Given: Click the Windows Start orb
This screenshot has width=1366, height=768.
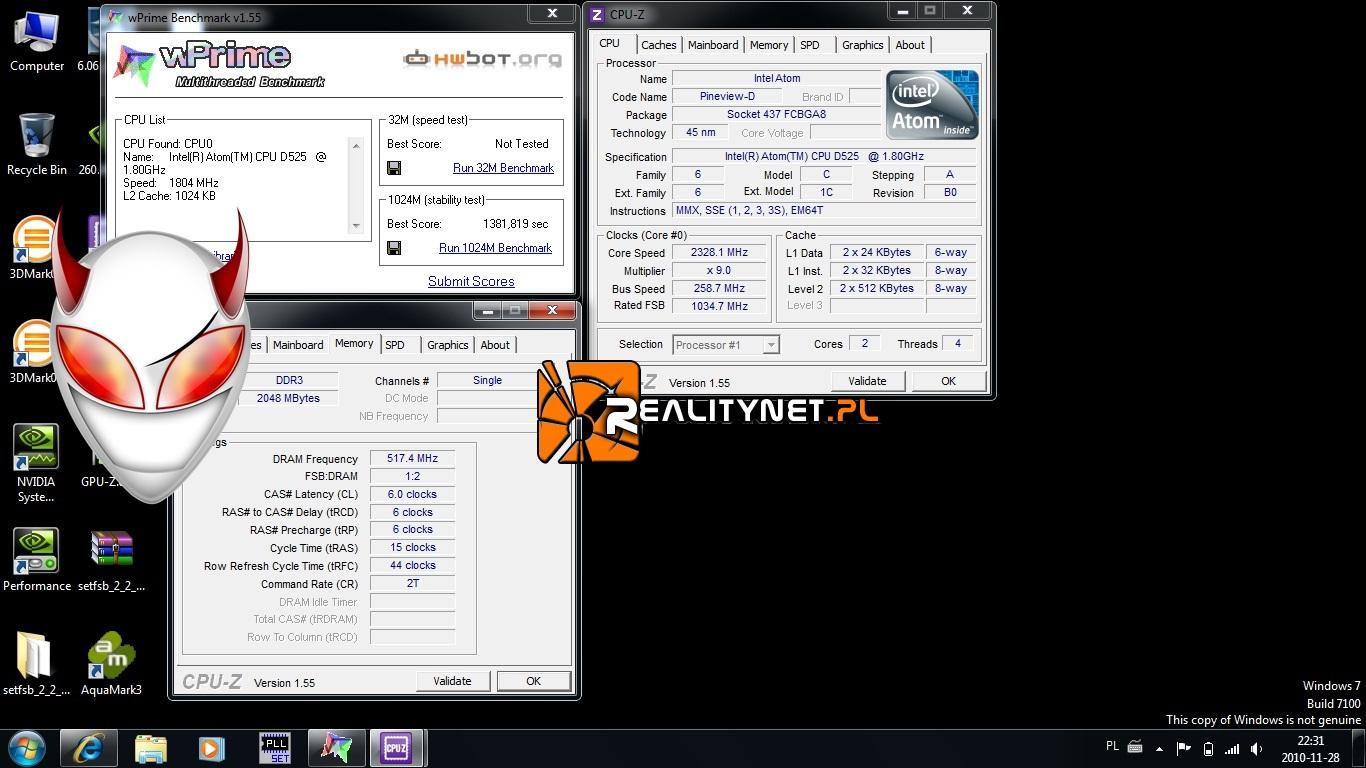Looking at the screenshot, I should (x=27, y=748).
